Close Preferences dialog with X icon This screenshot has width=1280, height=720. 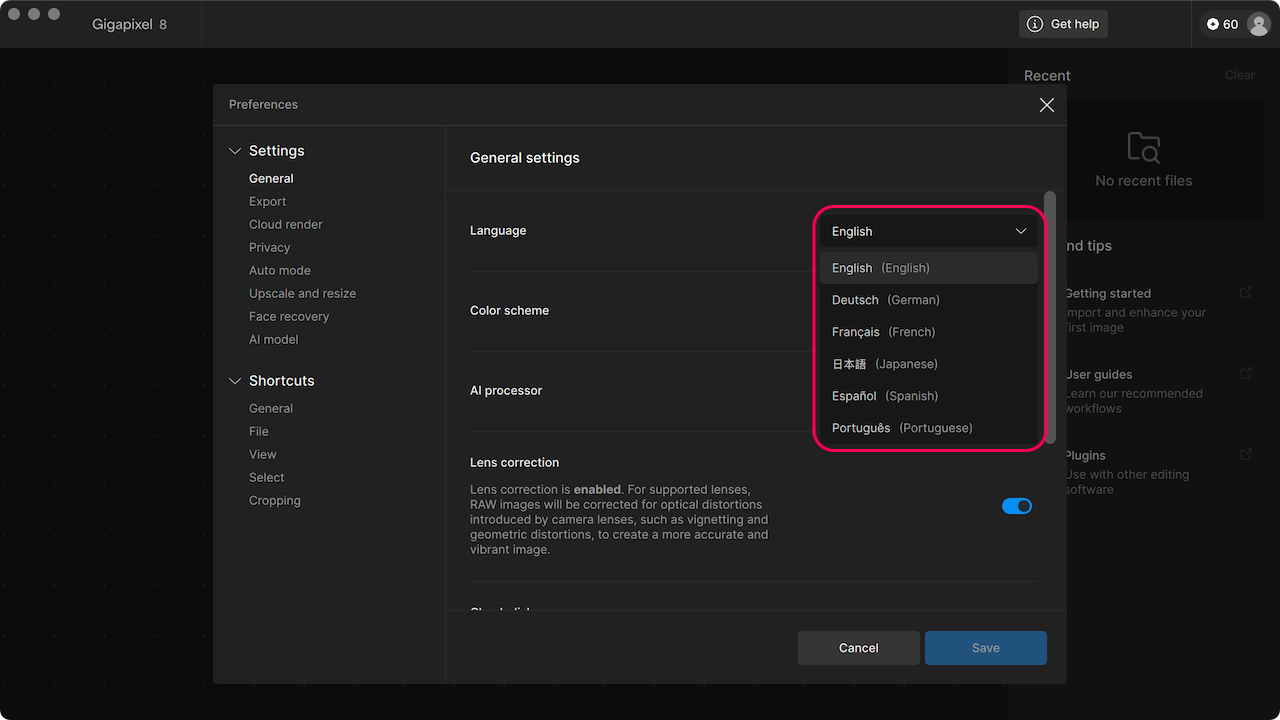(x=1047, y=105)
